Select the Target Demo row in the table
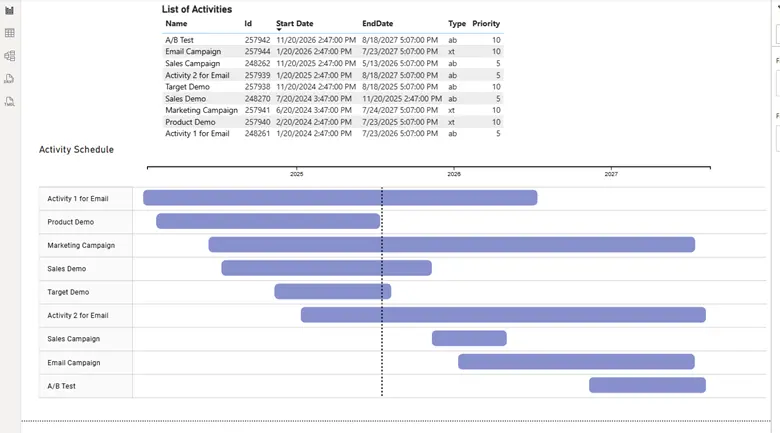Viewport: 780px width, 433px height. point(187,87)
